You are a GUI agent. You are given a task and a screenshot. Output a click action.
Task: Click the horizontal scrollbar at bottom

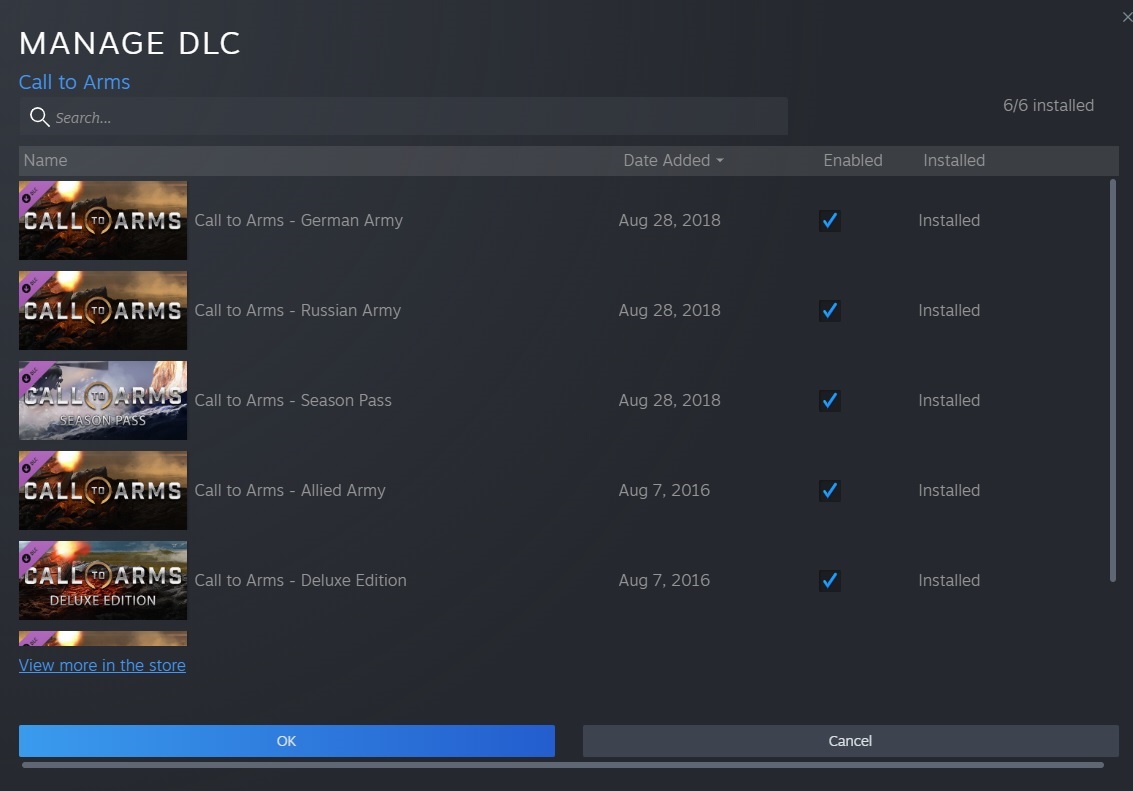tap(562, 765)
